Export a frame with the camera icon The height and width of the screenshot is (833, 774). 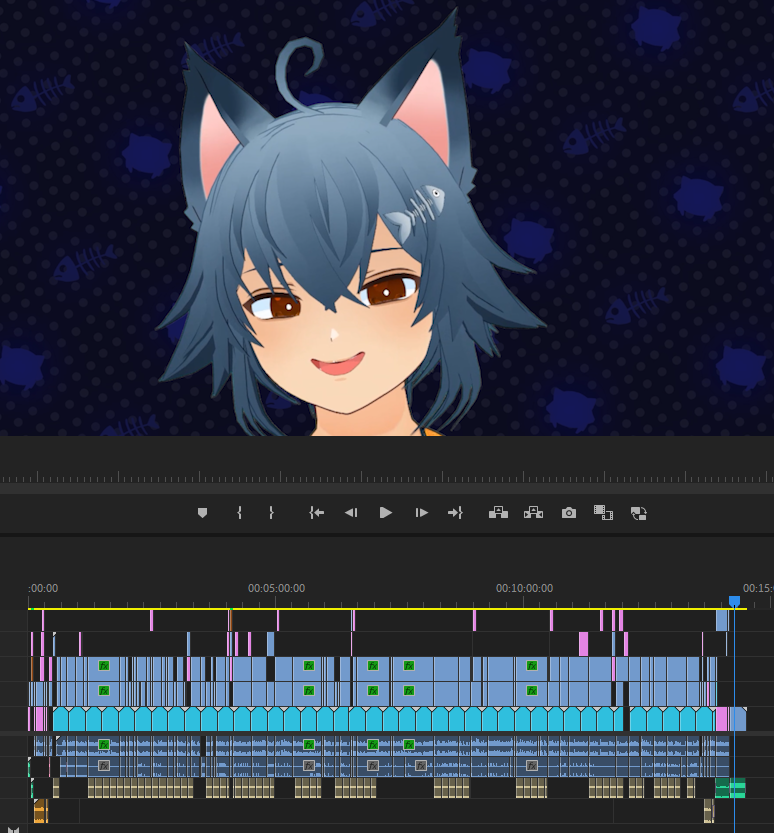569,513
